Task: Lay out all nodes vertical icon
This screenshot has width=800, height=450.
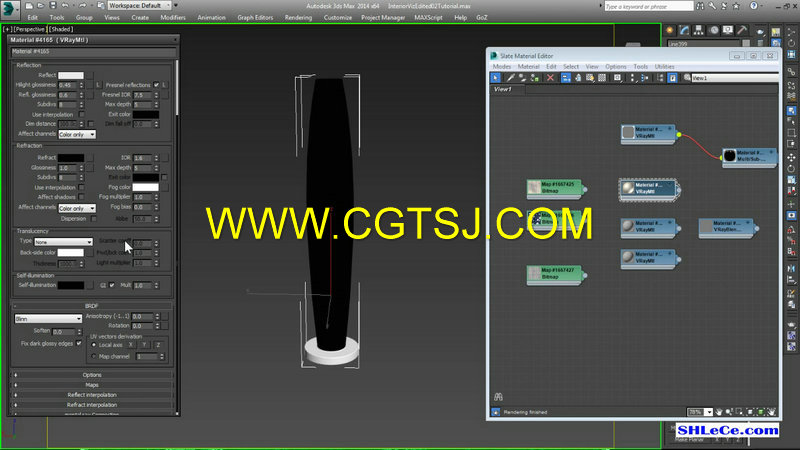Action: [633, 78]
